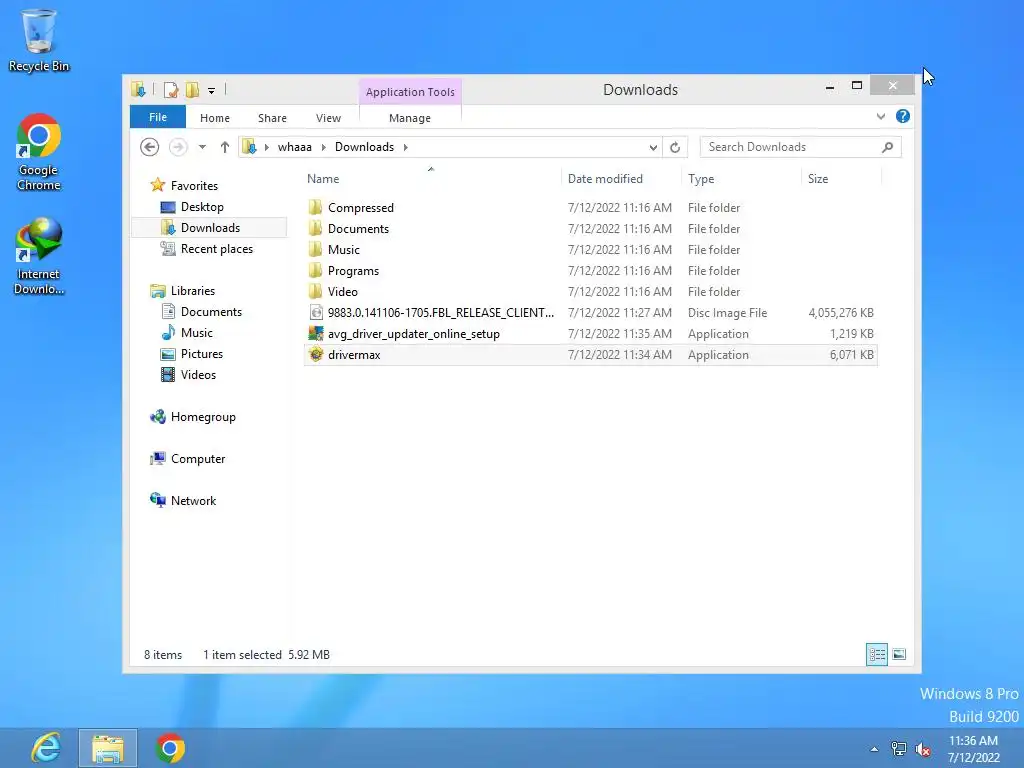Open Videos library in navigation pane
The height and width of the screenshot is (768, 1024).
click(x=198, y=374)
